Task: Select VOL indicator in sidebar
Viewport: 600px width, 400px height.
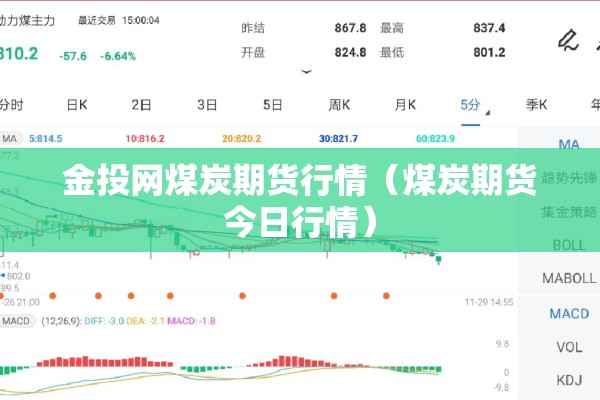Action: click(569, 347)
